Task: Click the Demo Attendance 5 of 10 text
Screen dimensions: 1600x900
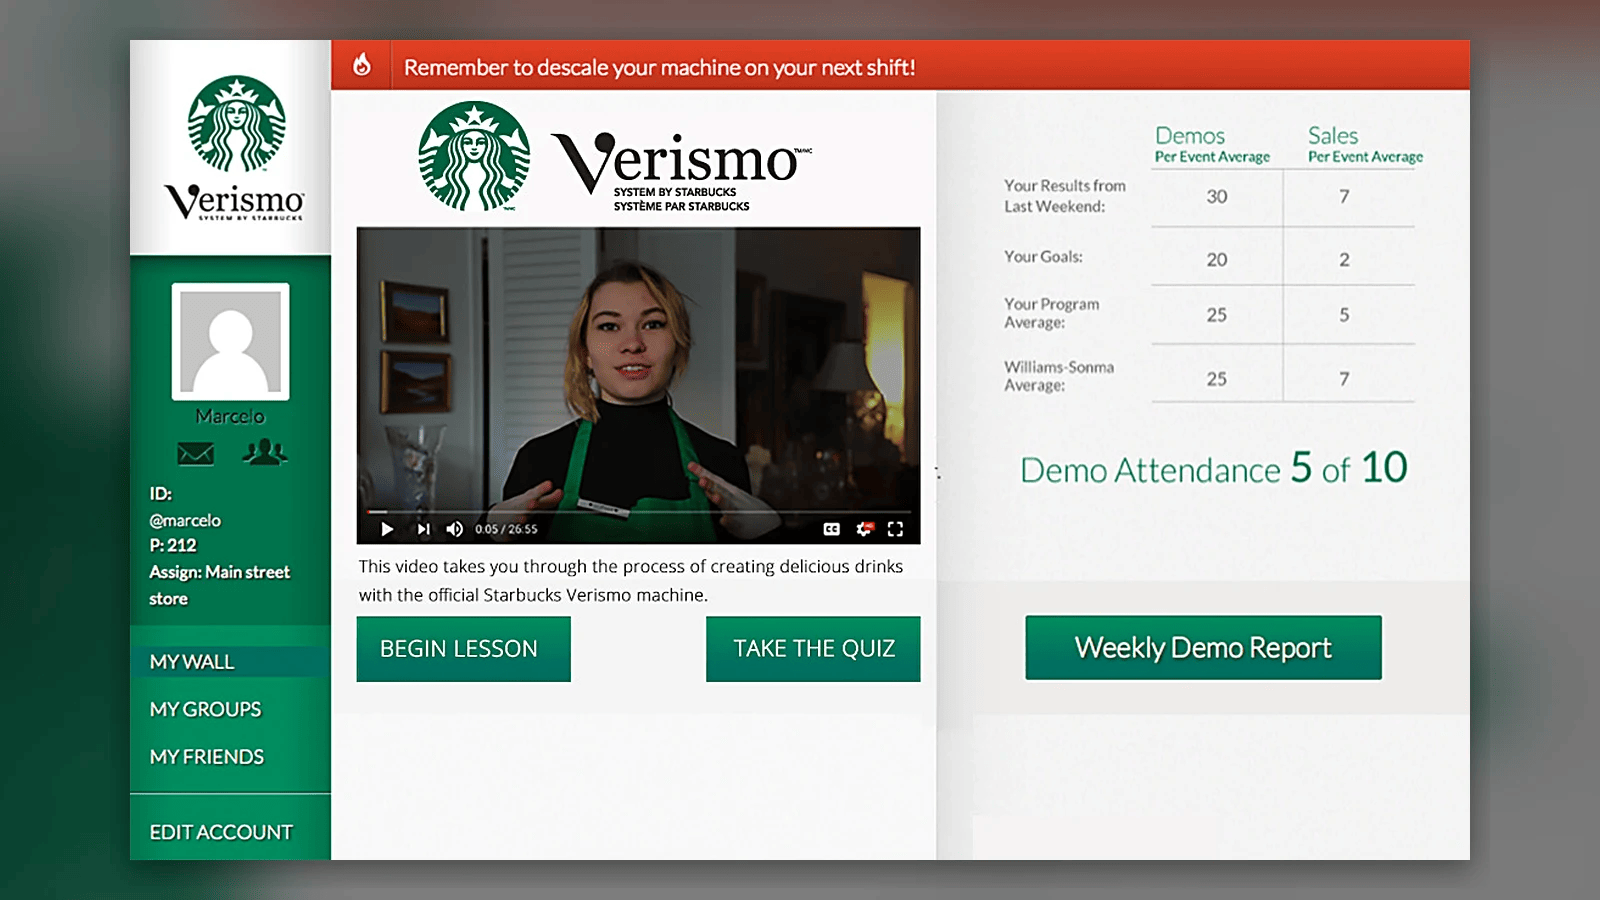Action: click(x=1213, y=468)
